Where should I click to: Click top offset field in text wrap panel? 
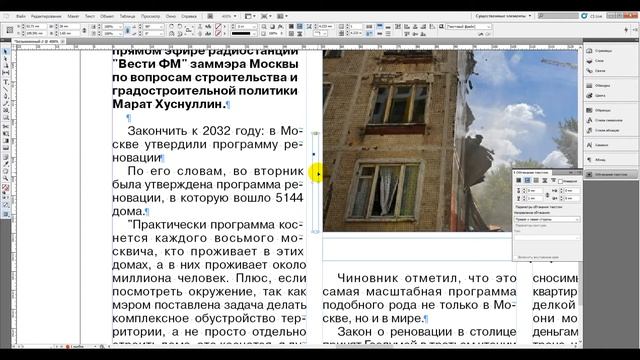coord(535,191)
